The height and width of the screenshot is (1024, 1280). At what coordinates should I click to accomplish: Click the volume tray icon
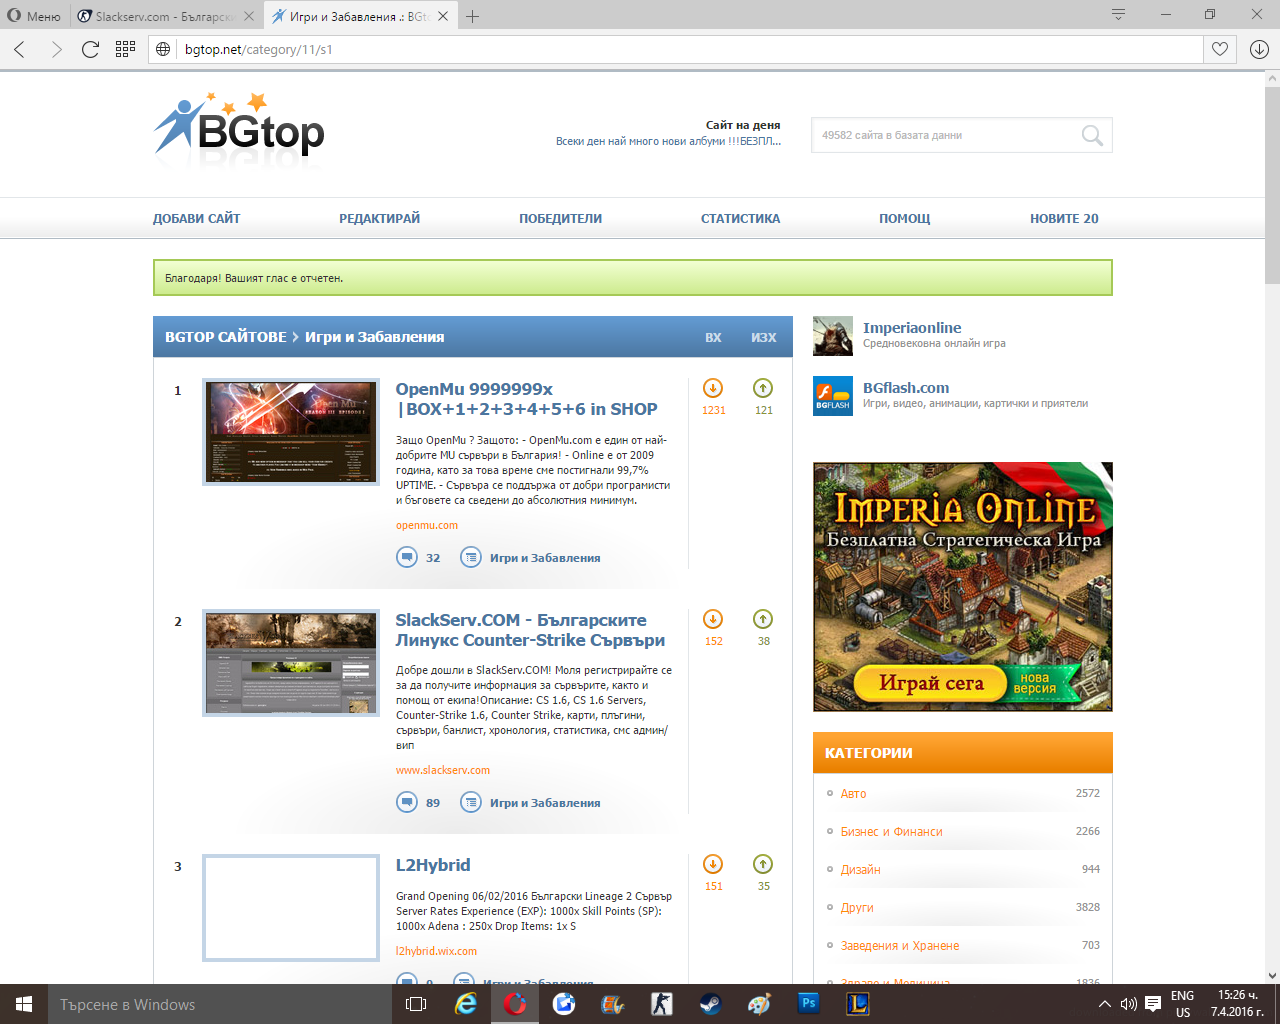click(x=1128, y=1004)
